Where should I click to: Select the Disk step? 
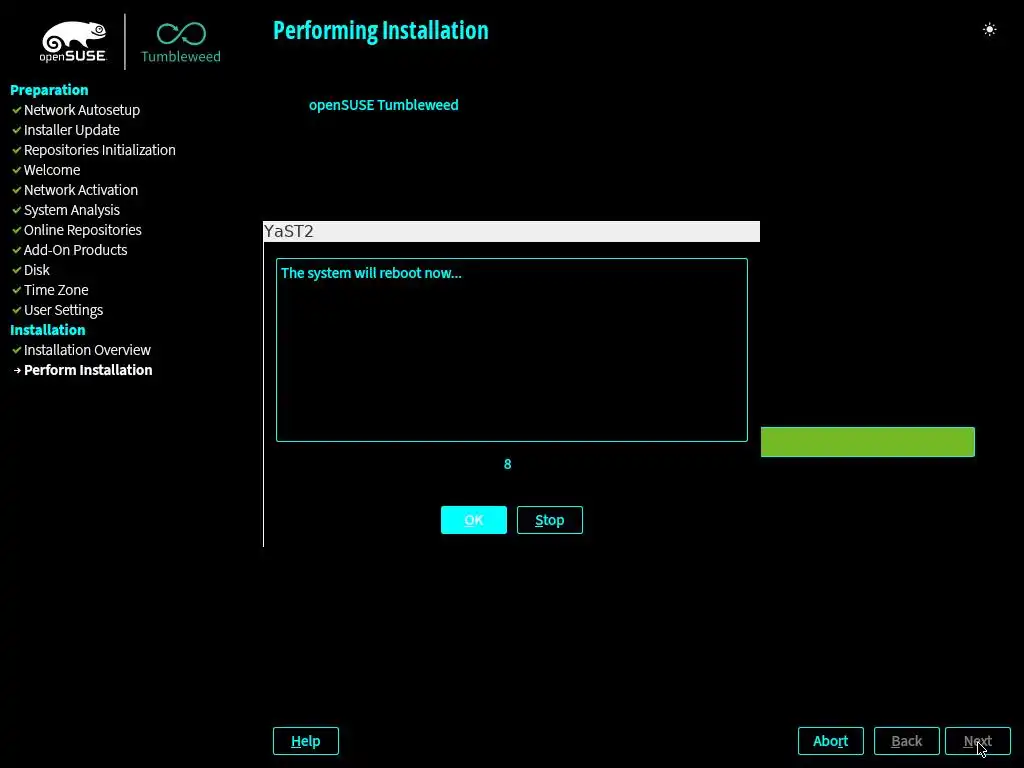(x=37, y=270)
